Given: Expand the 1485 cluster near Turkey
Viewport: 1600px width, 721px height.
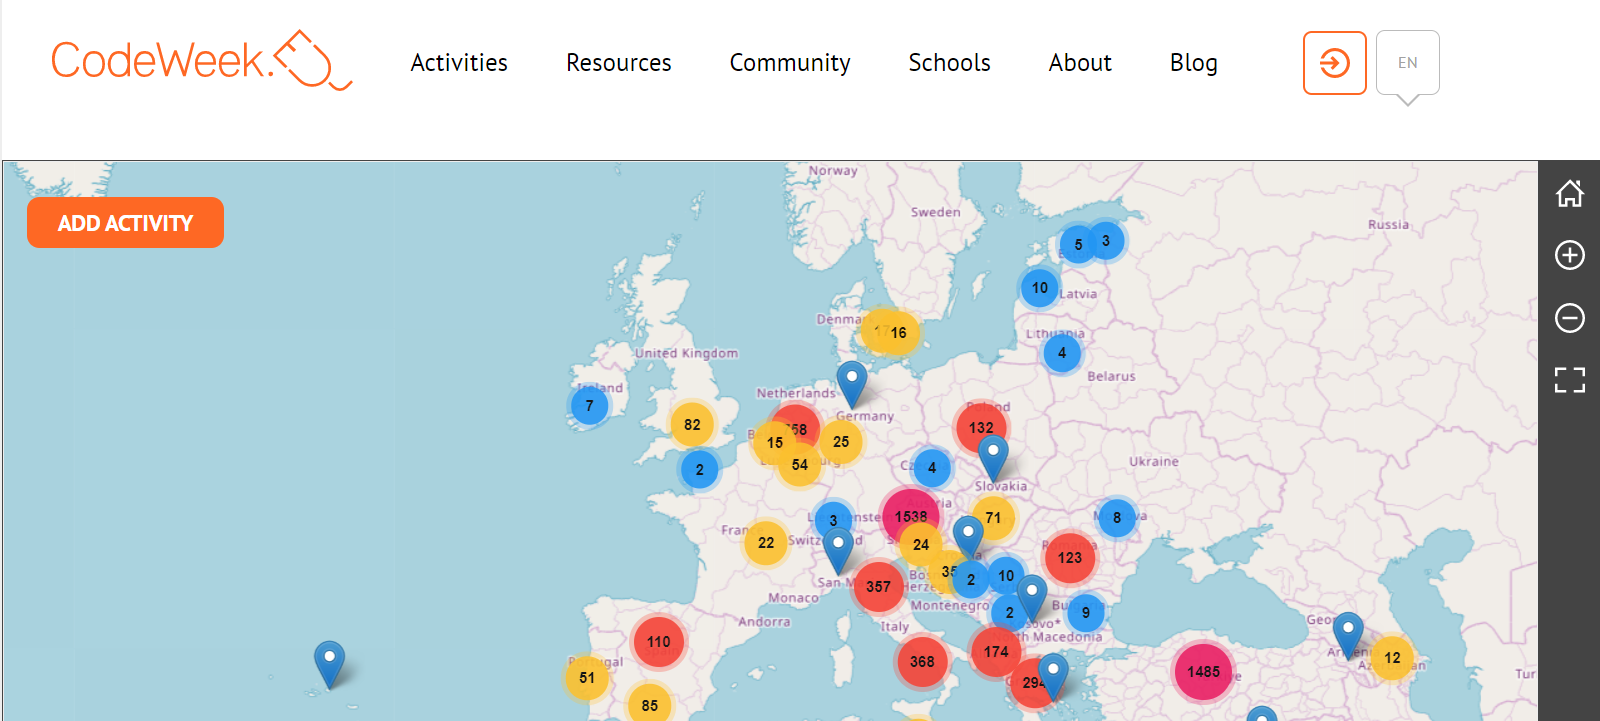Looking at the screenshot, I should (x=1203, y=671).
